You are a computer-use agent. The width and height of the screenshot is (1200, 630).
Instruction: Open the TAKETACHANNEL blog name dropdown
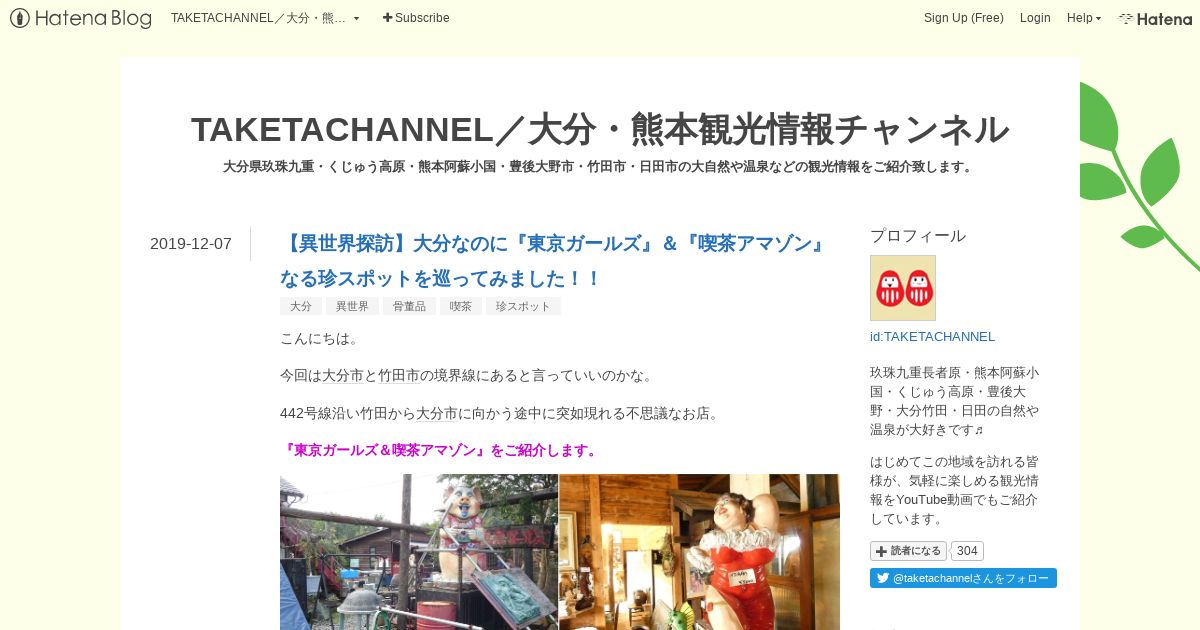(265, 18)
